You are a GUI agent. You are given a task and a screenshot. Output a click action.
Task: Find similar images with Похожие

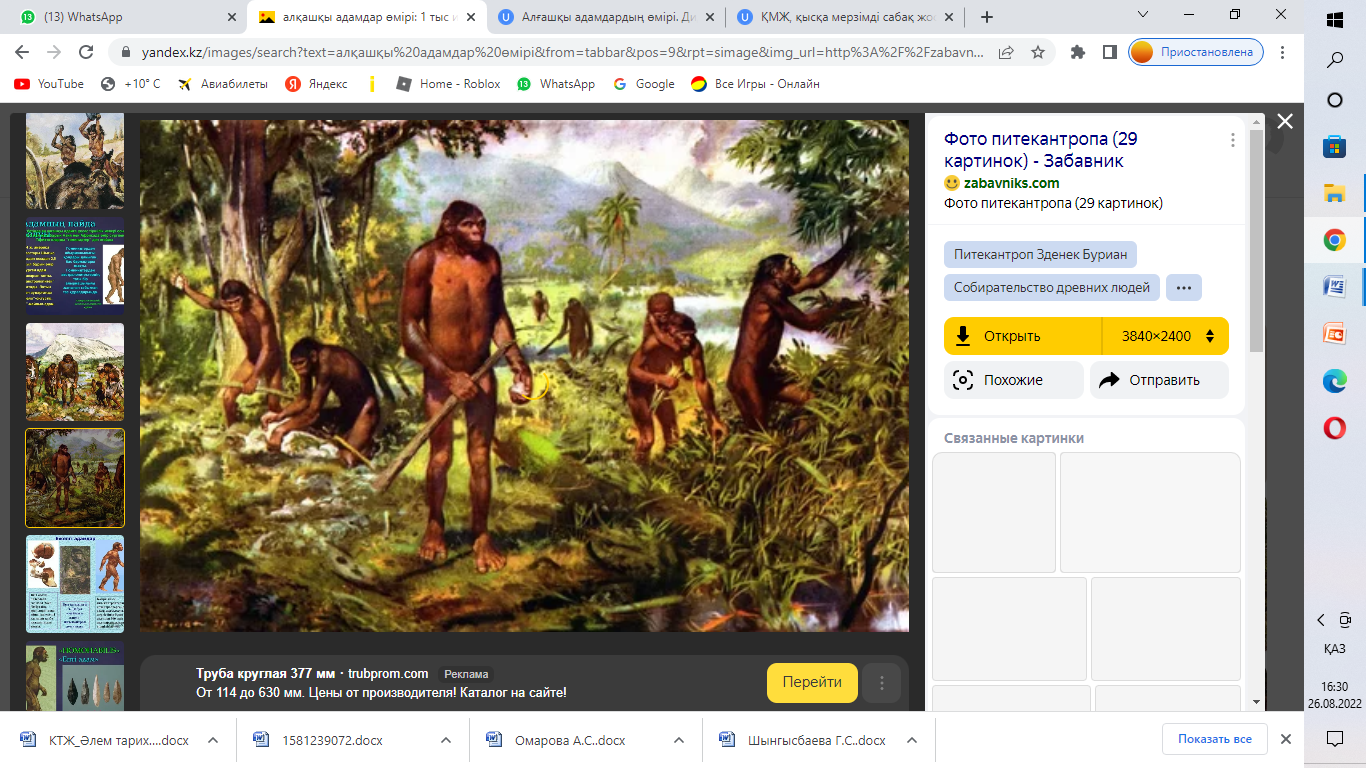point(1013,380)
